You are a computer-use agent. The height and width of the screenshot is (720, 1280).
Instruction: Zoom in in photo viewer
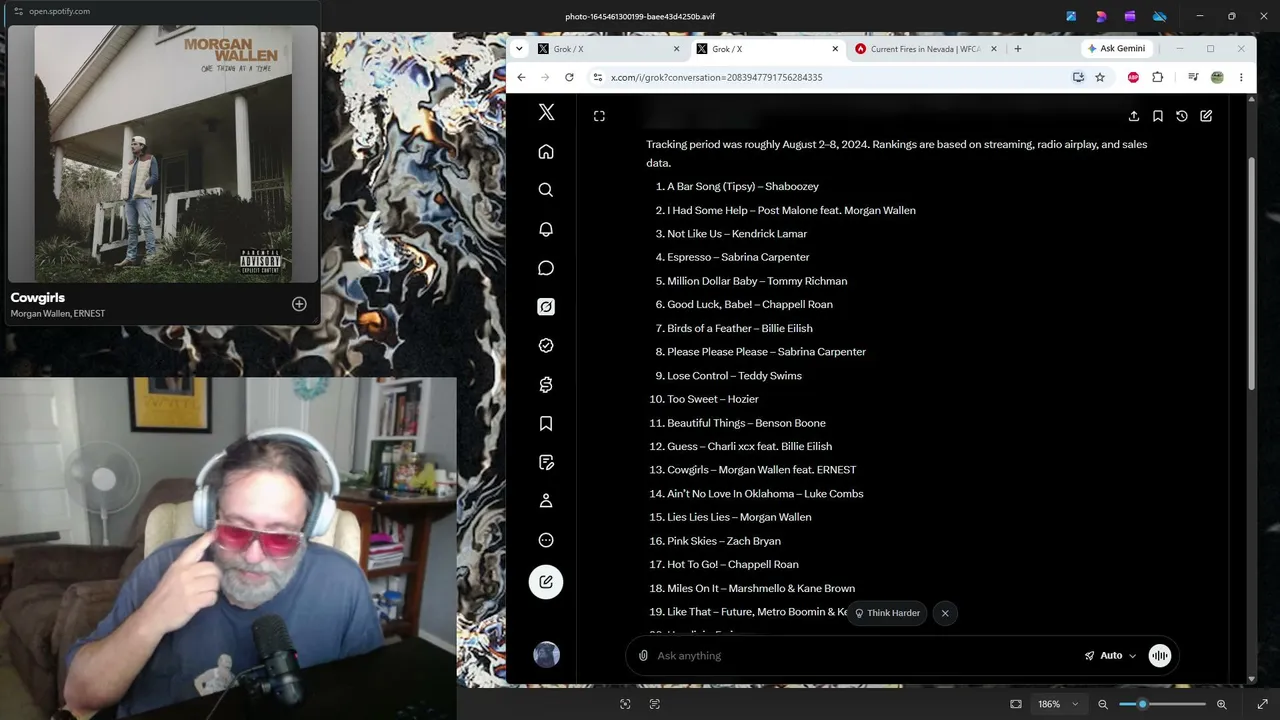click(1222, 704)
